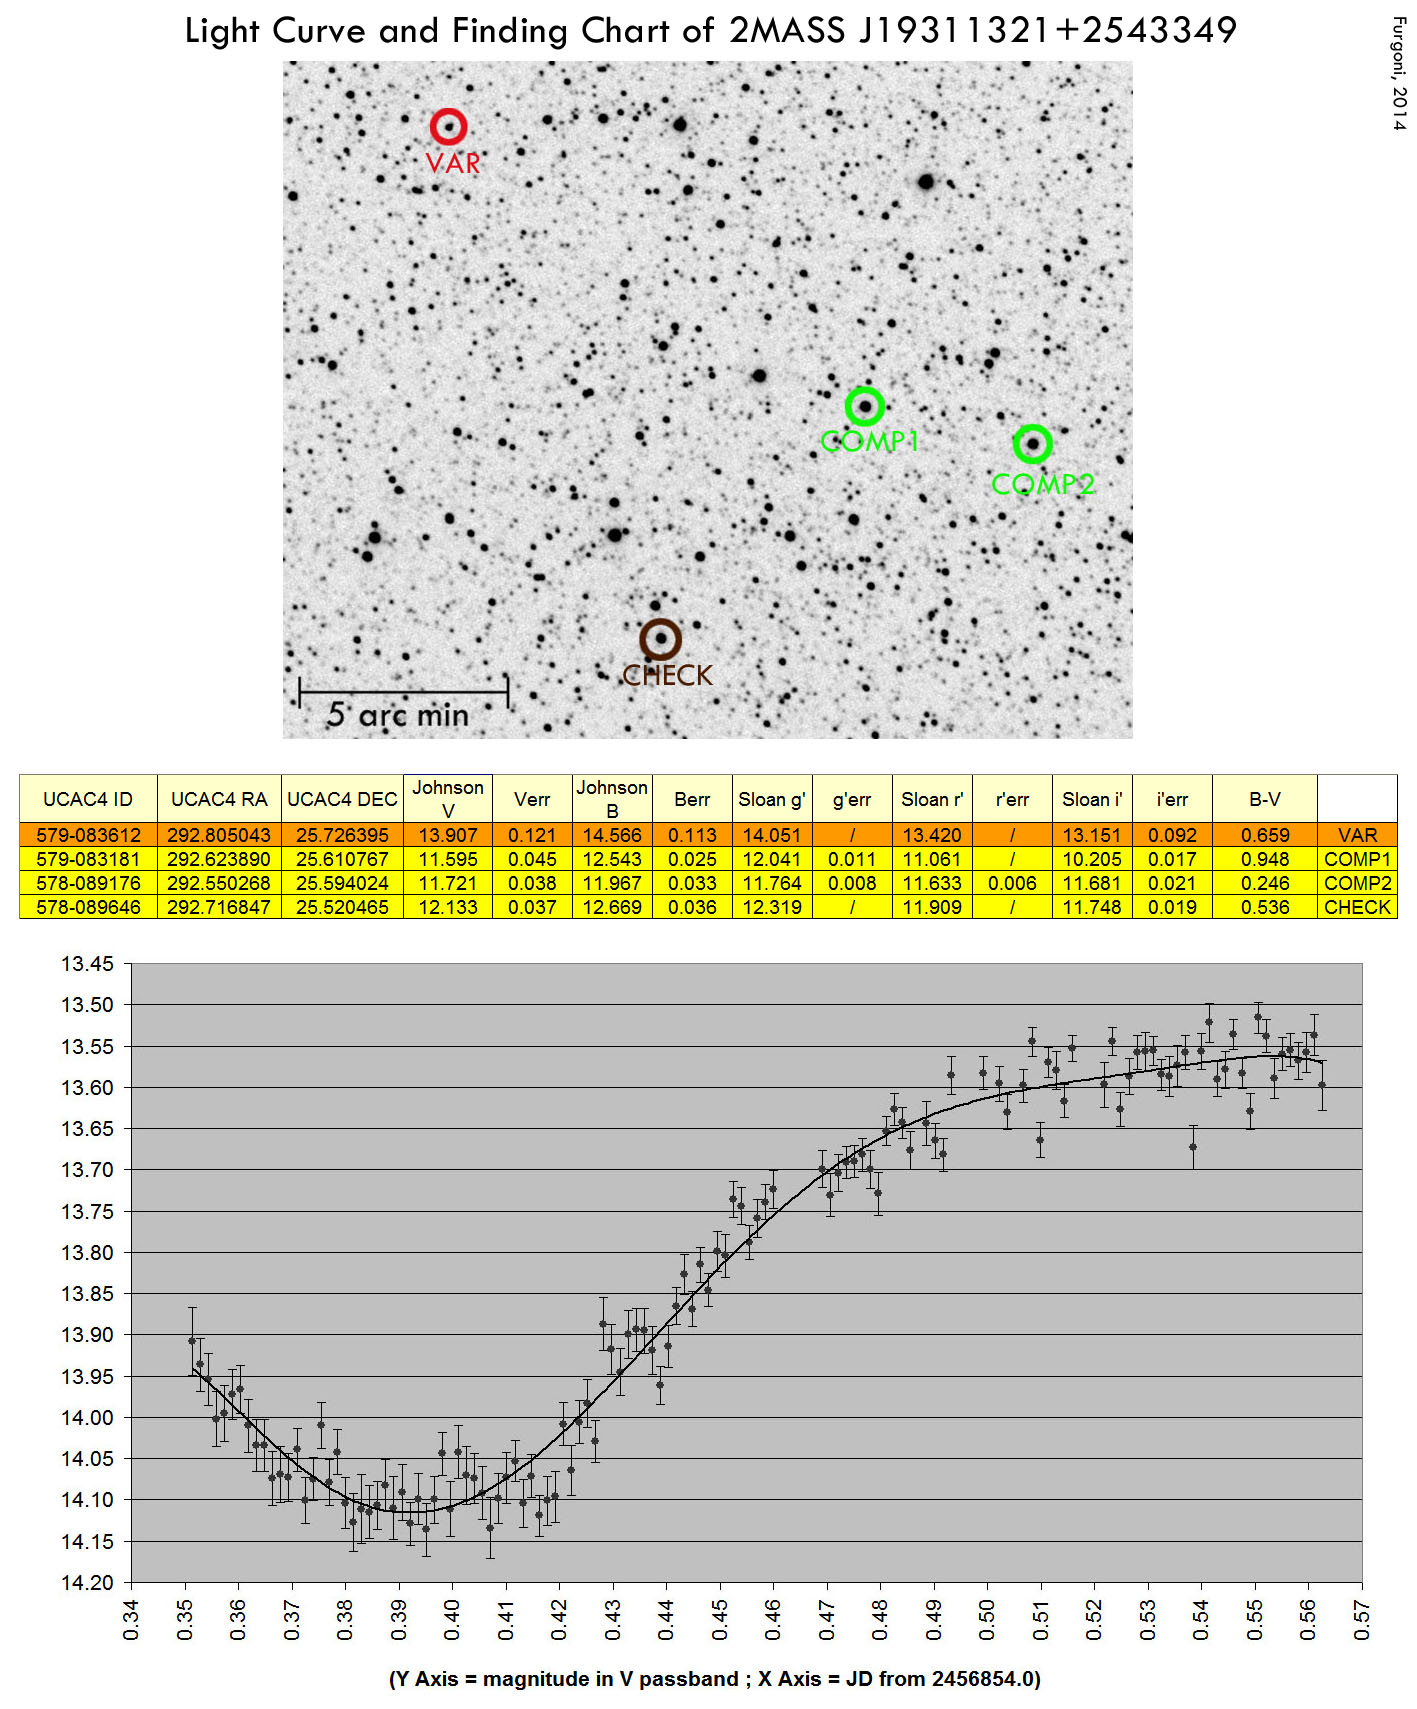Click Johnson B value '12.543'
1417x1709 pixels.
coord(612,859)
